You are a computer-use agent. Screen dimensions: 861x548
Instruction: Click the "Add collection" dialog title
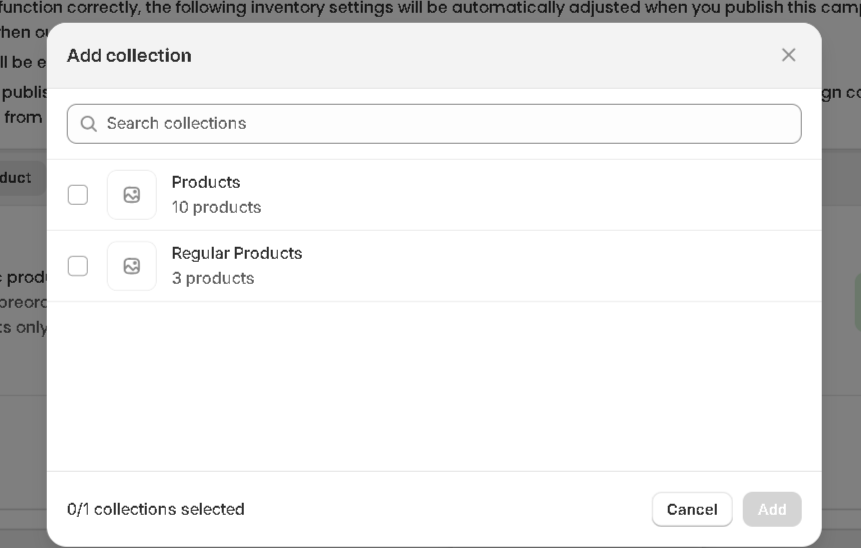coord(129,56)
